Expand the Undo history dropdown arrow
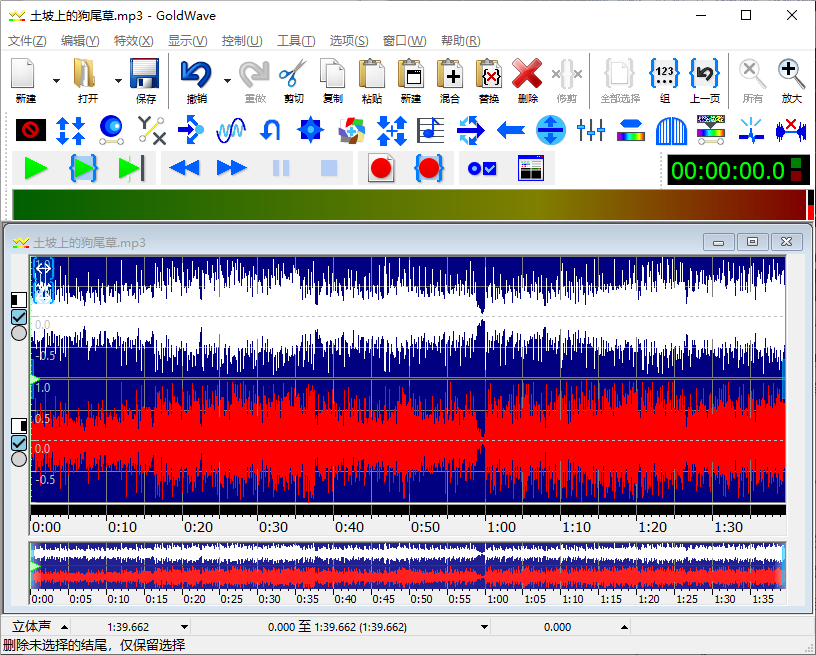Viewport: 816px width, 655px height. (x=227, y=81)
